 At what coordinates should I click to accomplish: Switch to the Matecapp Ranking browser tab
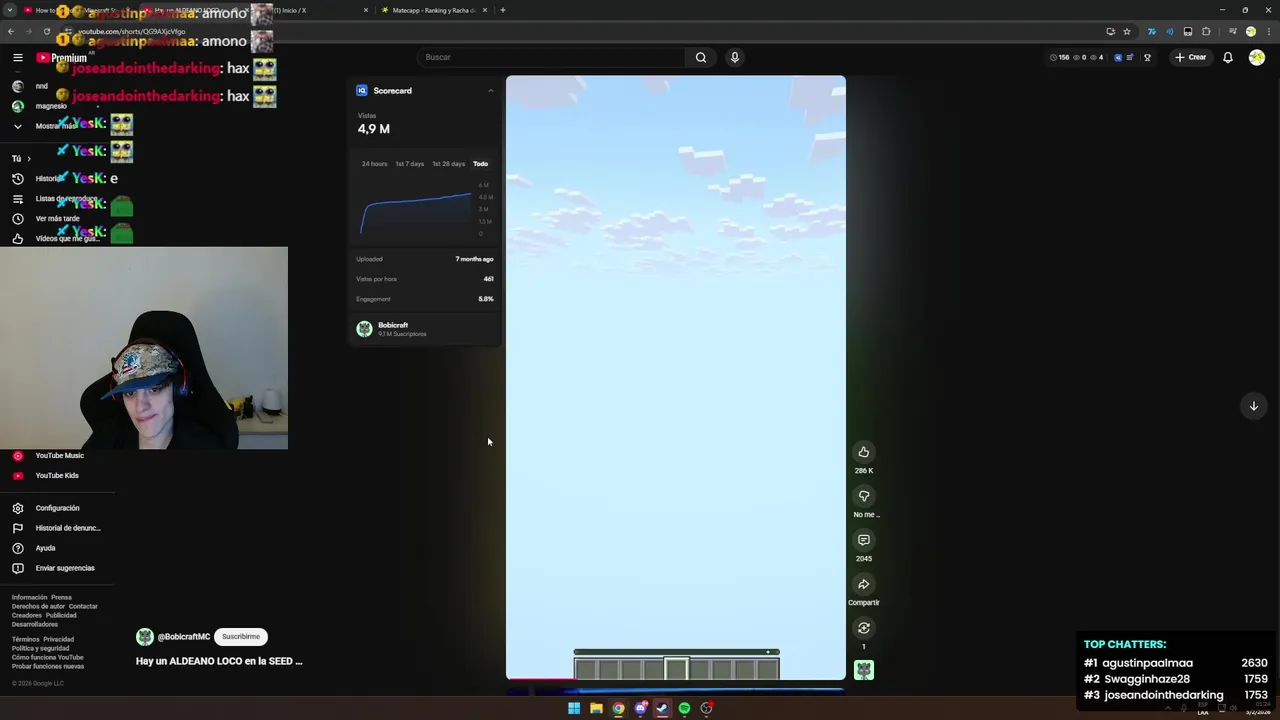coord(436,10)
